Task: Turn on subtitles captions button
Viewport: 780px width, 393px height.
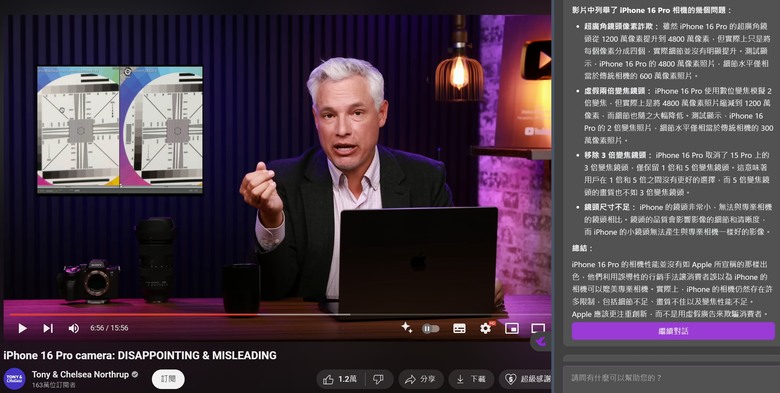Action: [459, 328]
